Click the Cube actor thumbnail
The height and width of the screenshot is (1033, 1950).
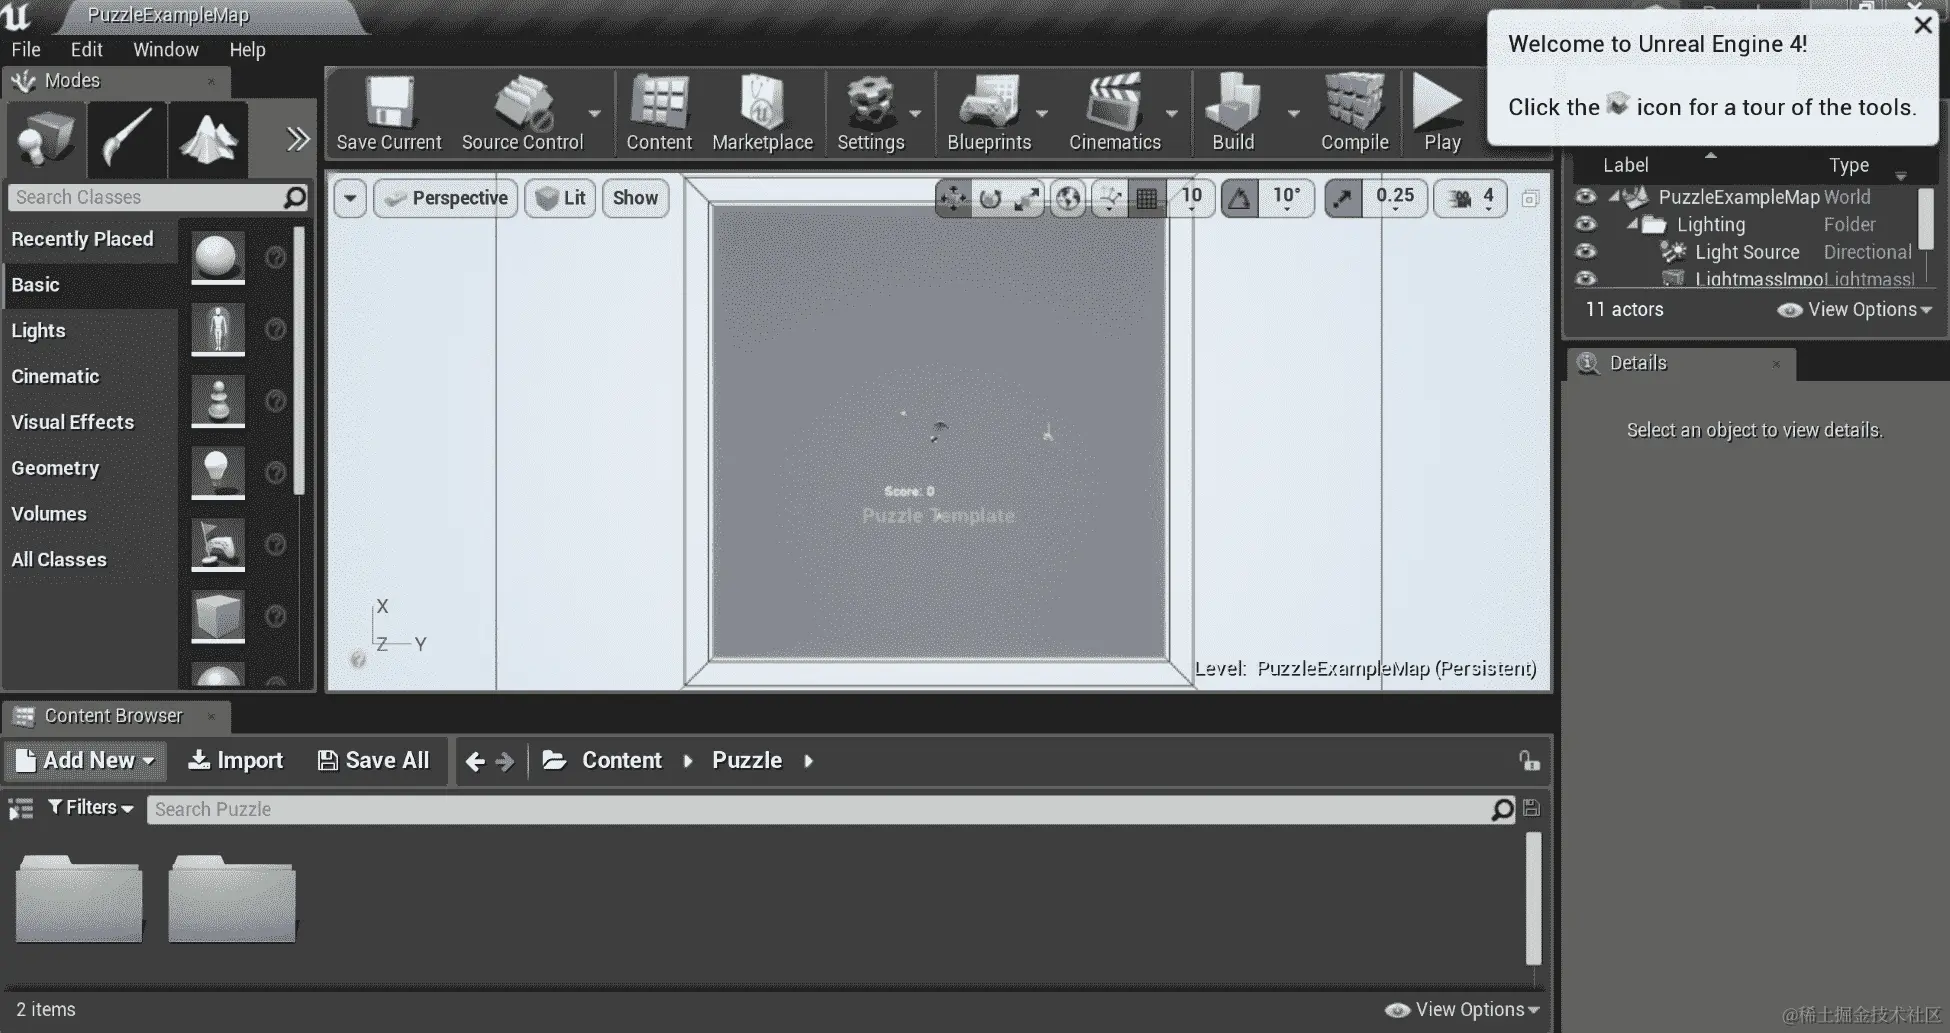click(218, 616)
